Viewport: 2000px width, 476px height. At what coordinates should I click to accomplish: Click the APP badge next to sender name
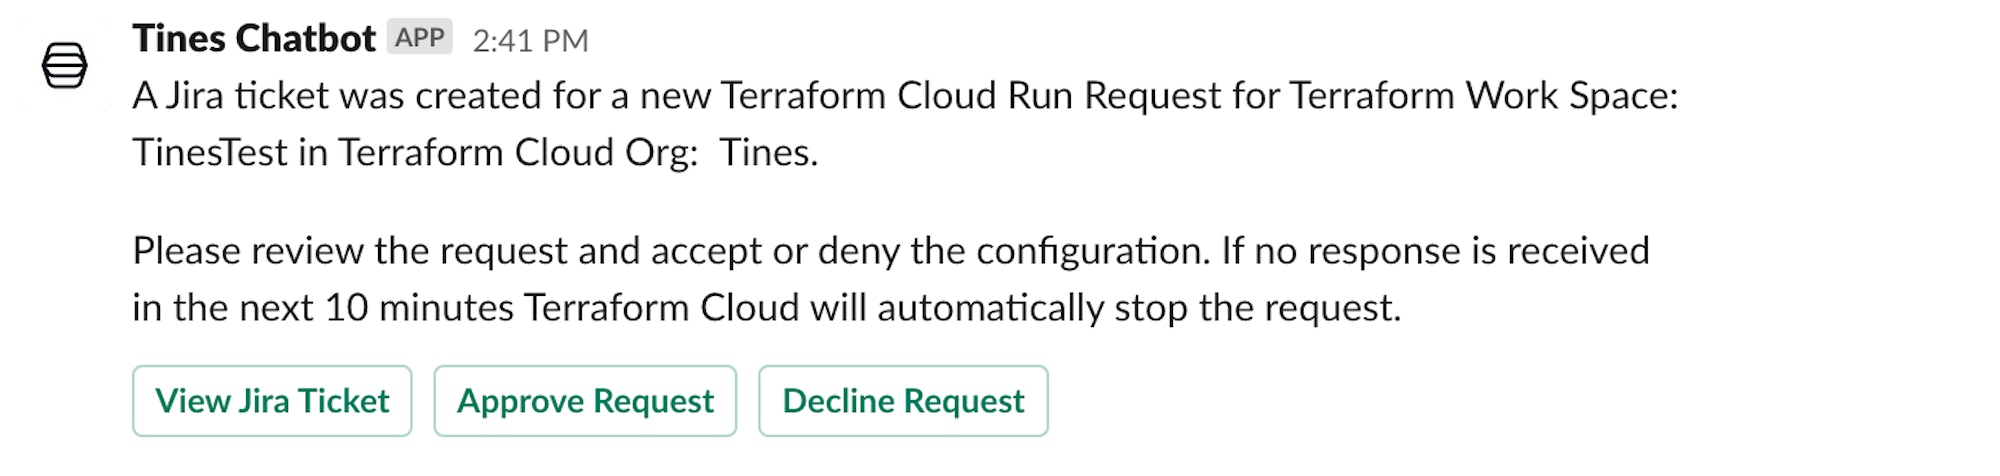coord(420,37)
